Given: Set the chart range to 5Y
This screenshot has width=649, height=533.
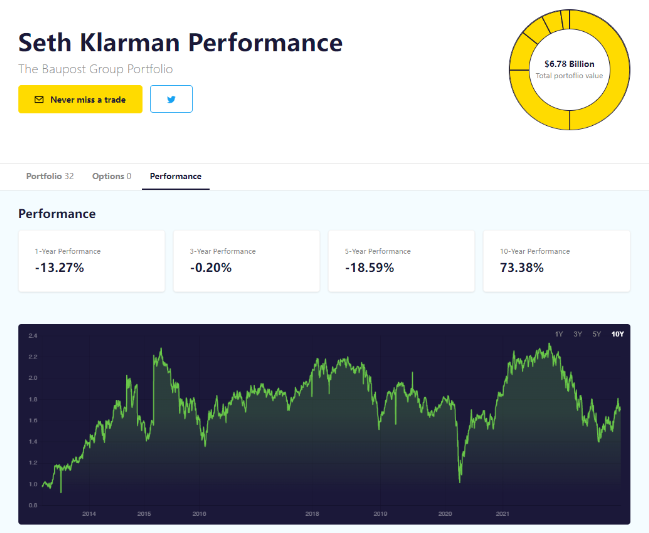Looking at the screenshot, I should [x=596, y=334].
